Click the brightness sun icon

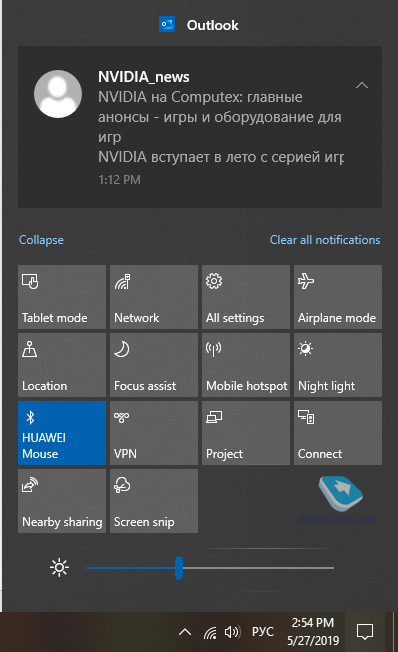59,568
